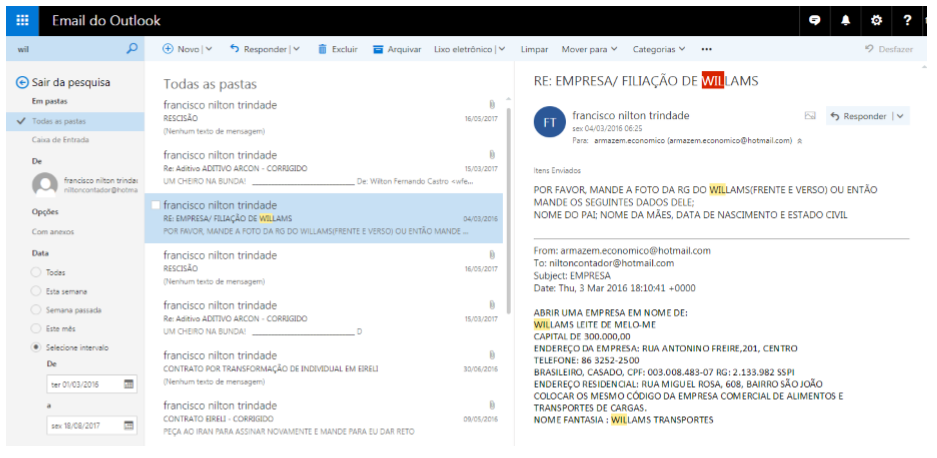Image resolution: width=937 pixels, height=458 pixels.
Task: Click the search magnifier icon
Action: [x=132, y=49]
